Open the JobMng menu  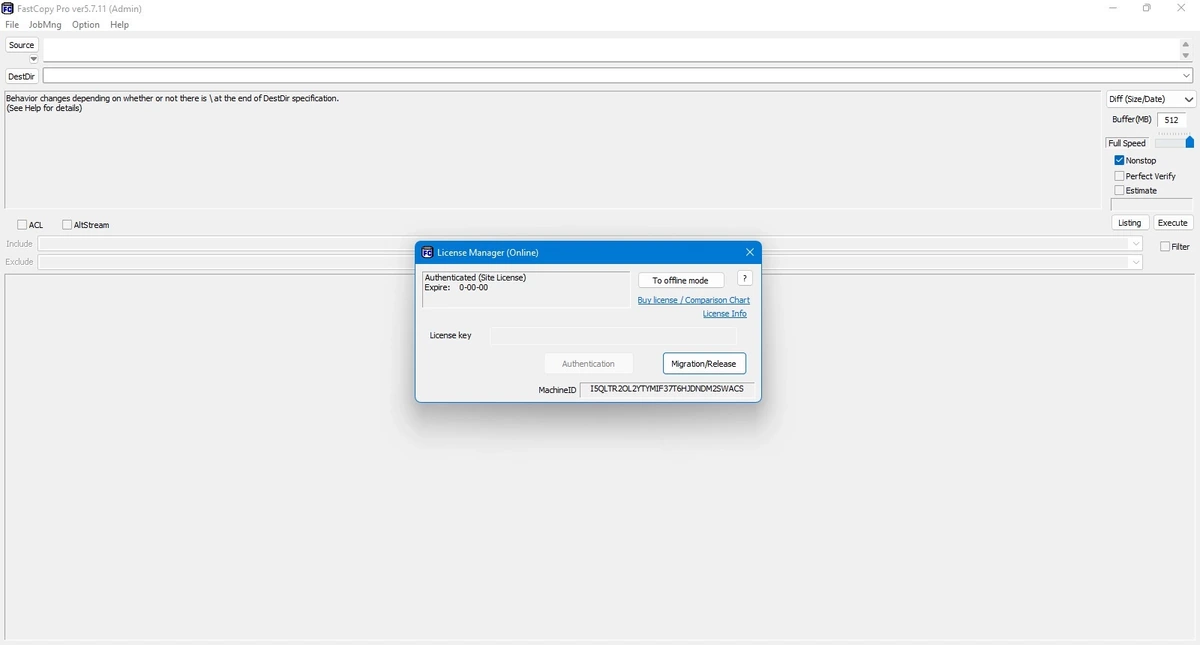(x=45, y=24)
